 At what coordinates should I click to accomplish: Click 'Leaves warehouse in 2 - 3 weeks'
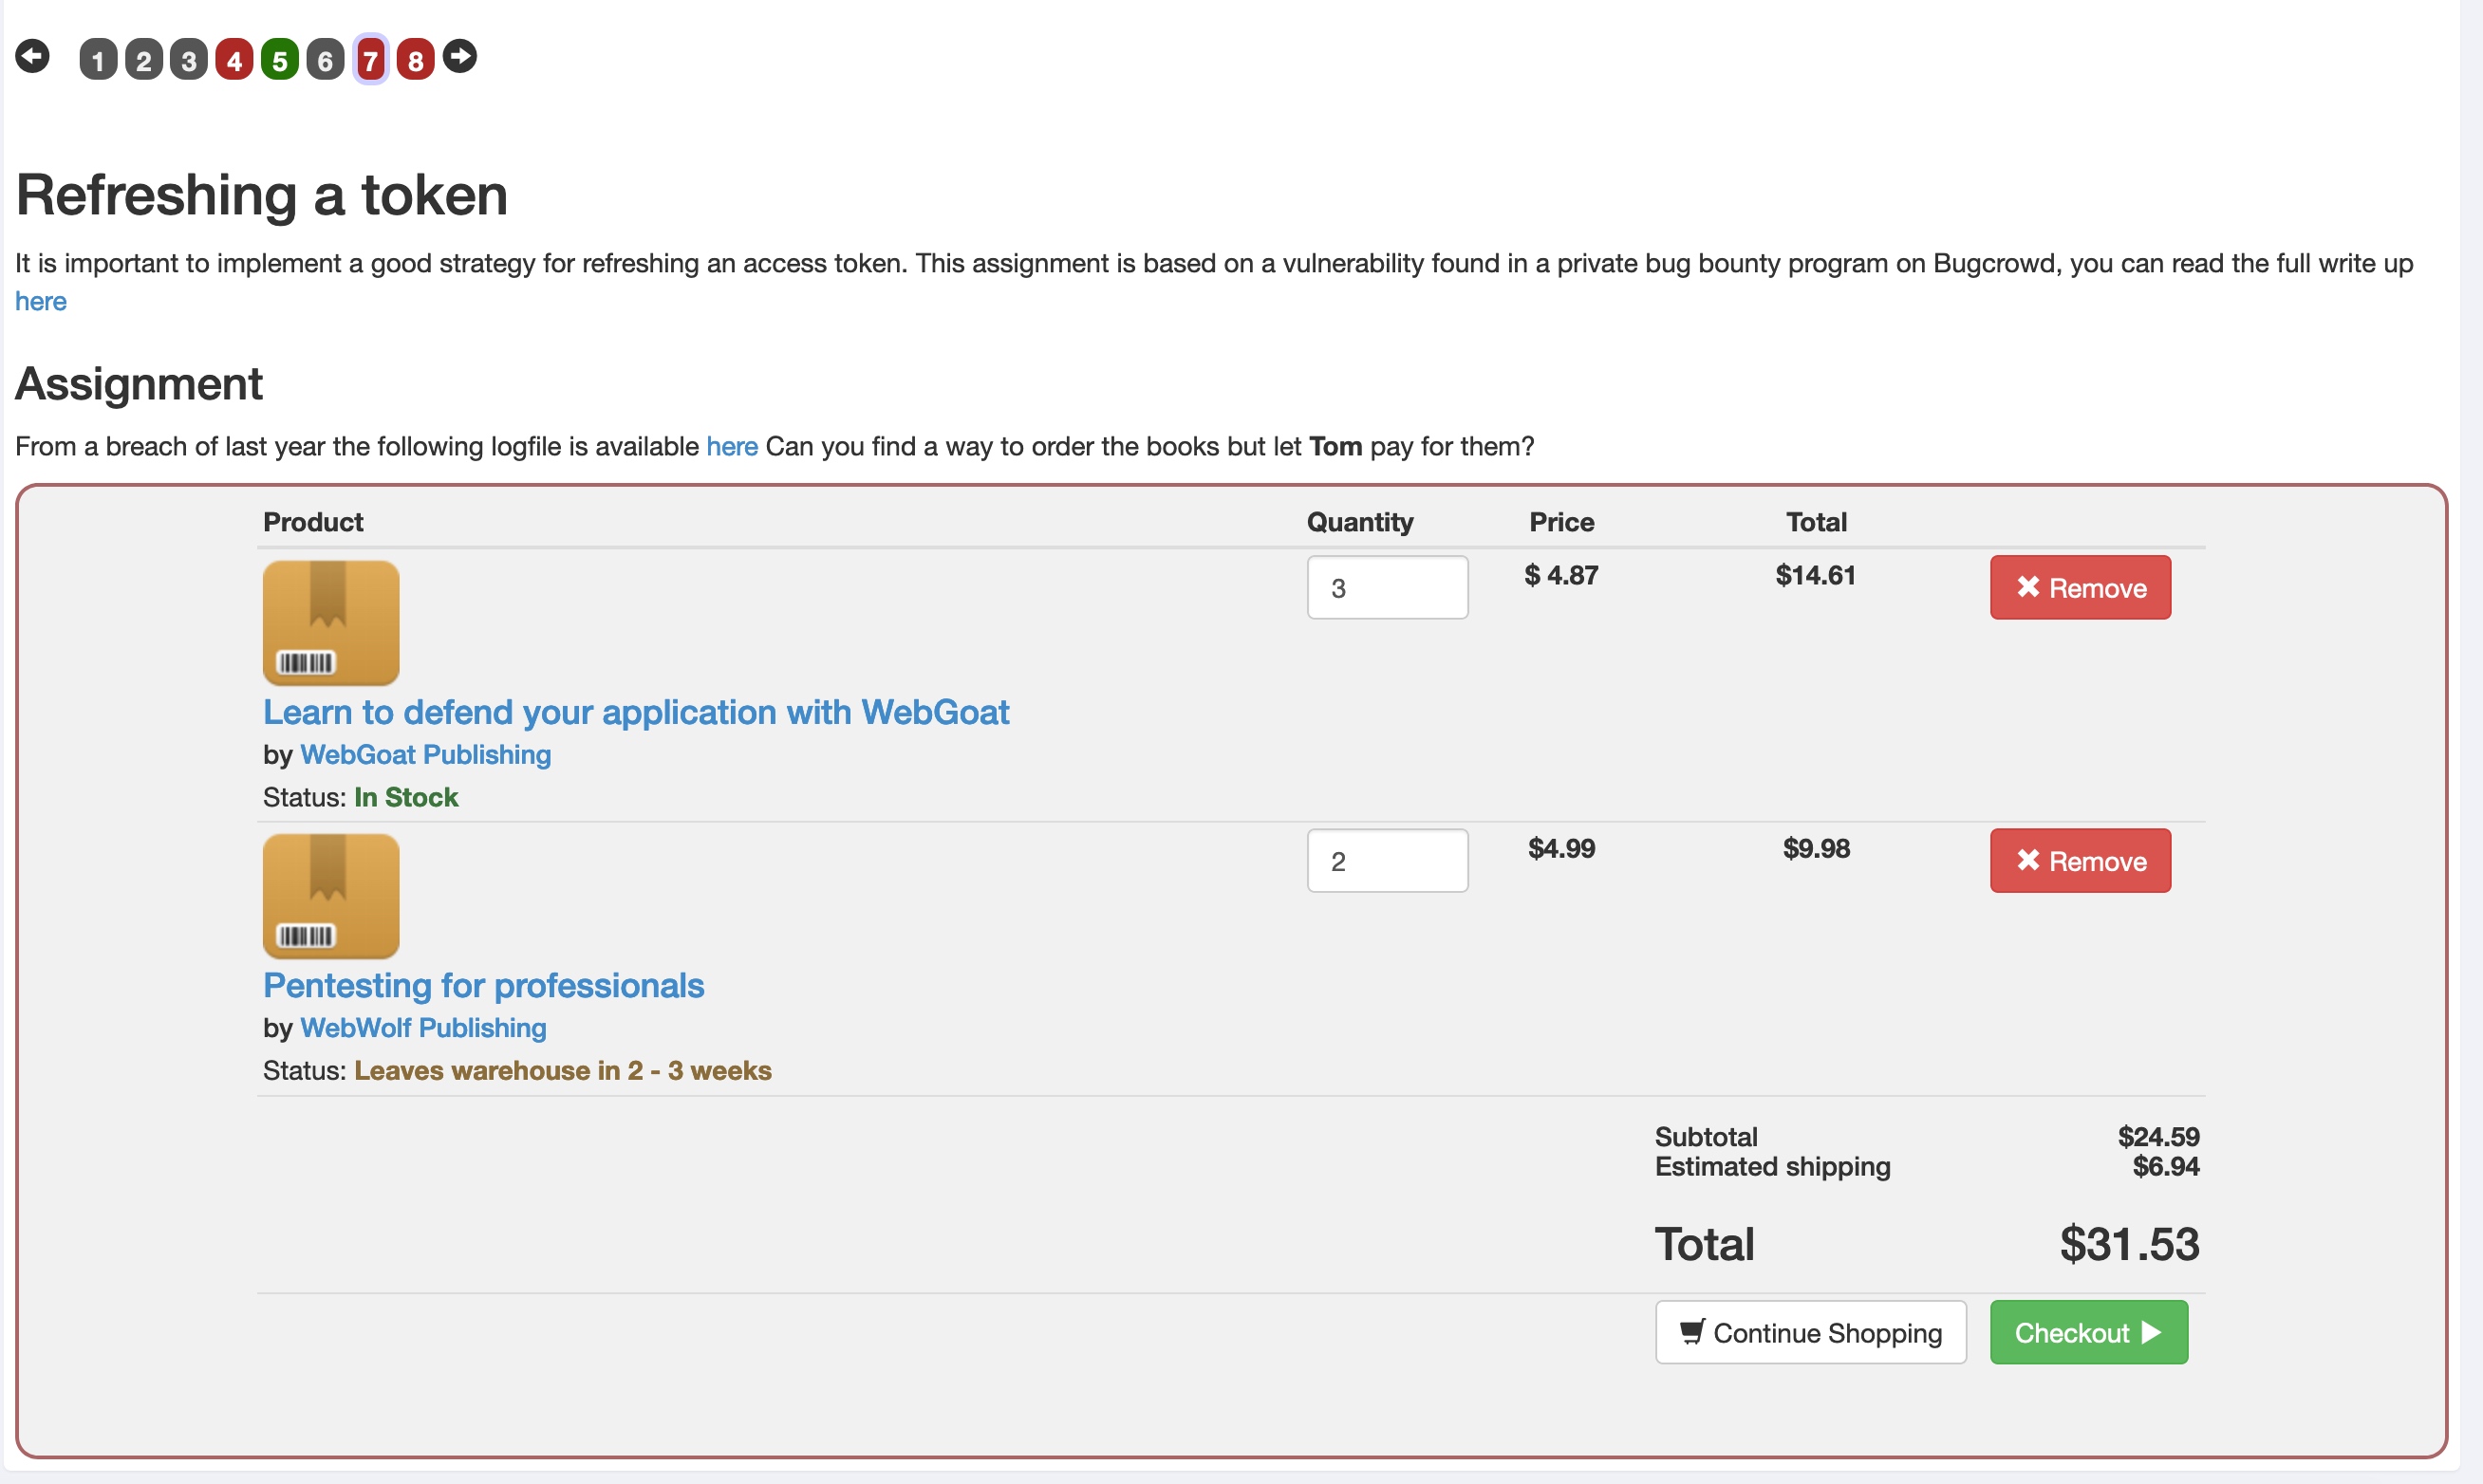(x=563, y=1070)
